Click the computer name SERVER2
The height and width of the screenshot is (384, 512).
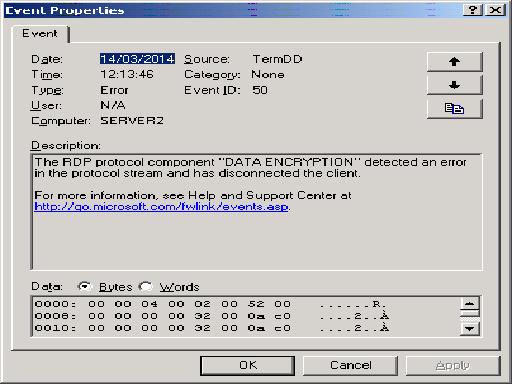coord(132,120)
